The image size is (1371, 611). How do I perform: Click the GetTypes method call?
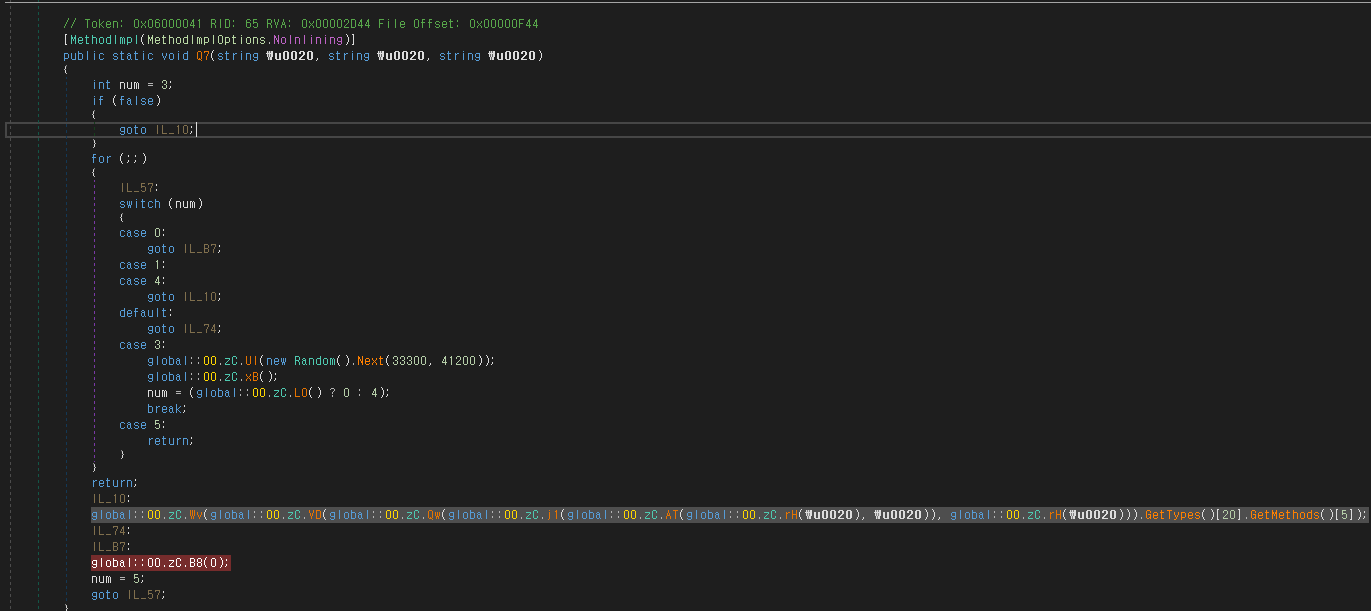[x=1172, y=515]
